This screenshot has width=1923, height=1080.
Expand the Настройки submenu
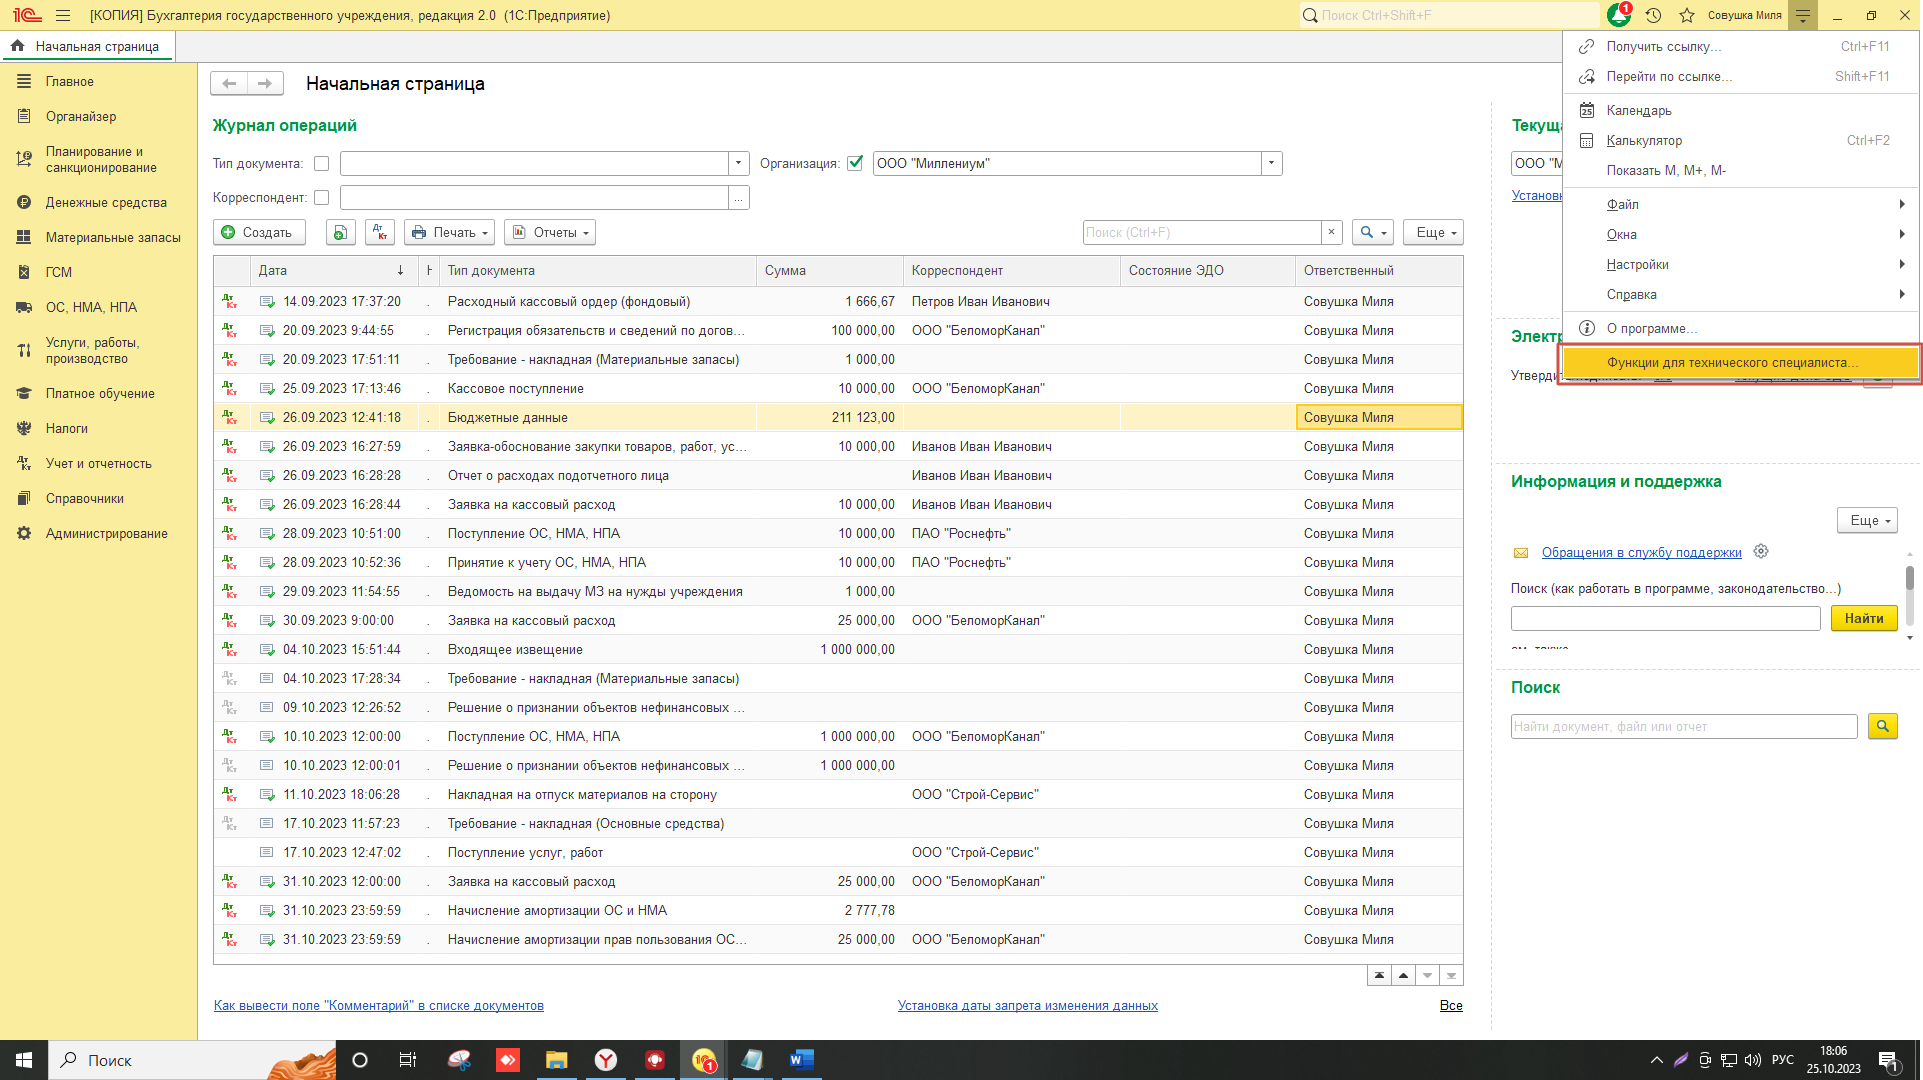1740,264
